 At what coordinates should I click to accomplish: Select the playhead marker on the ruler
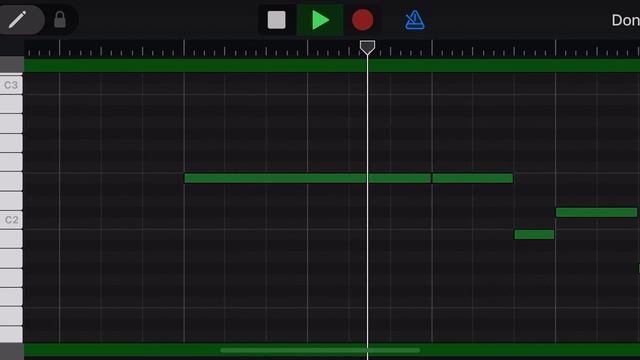pos(367,47)
